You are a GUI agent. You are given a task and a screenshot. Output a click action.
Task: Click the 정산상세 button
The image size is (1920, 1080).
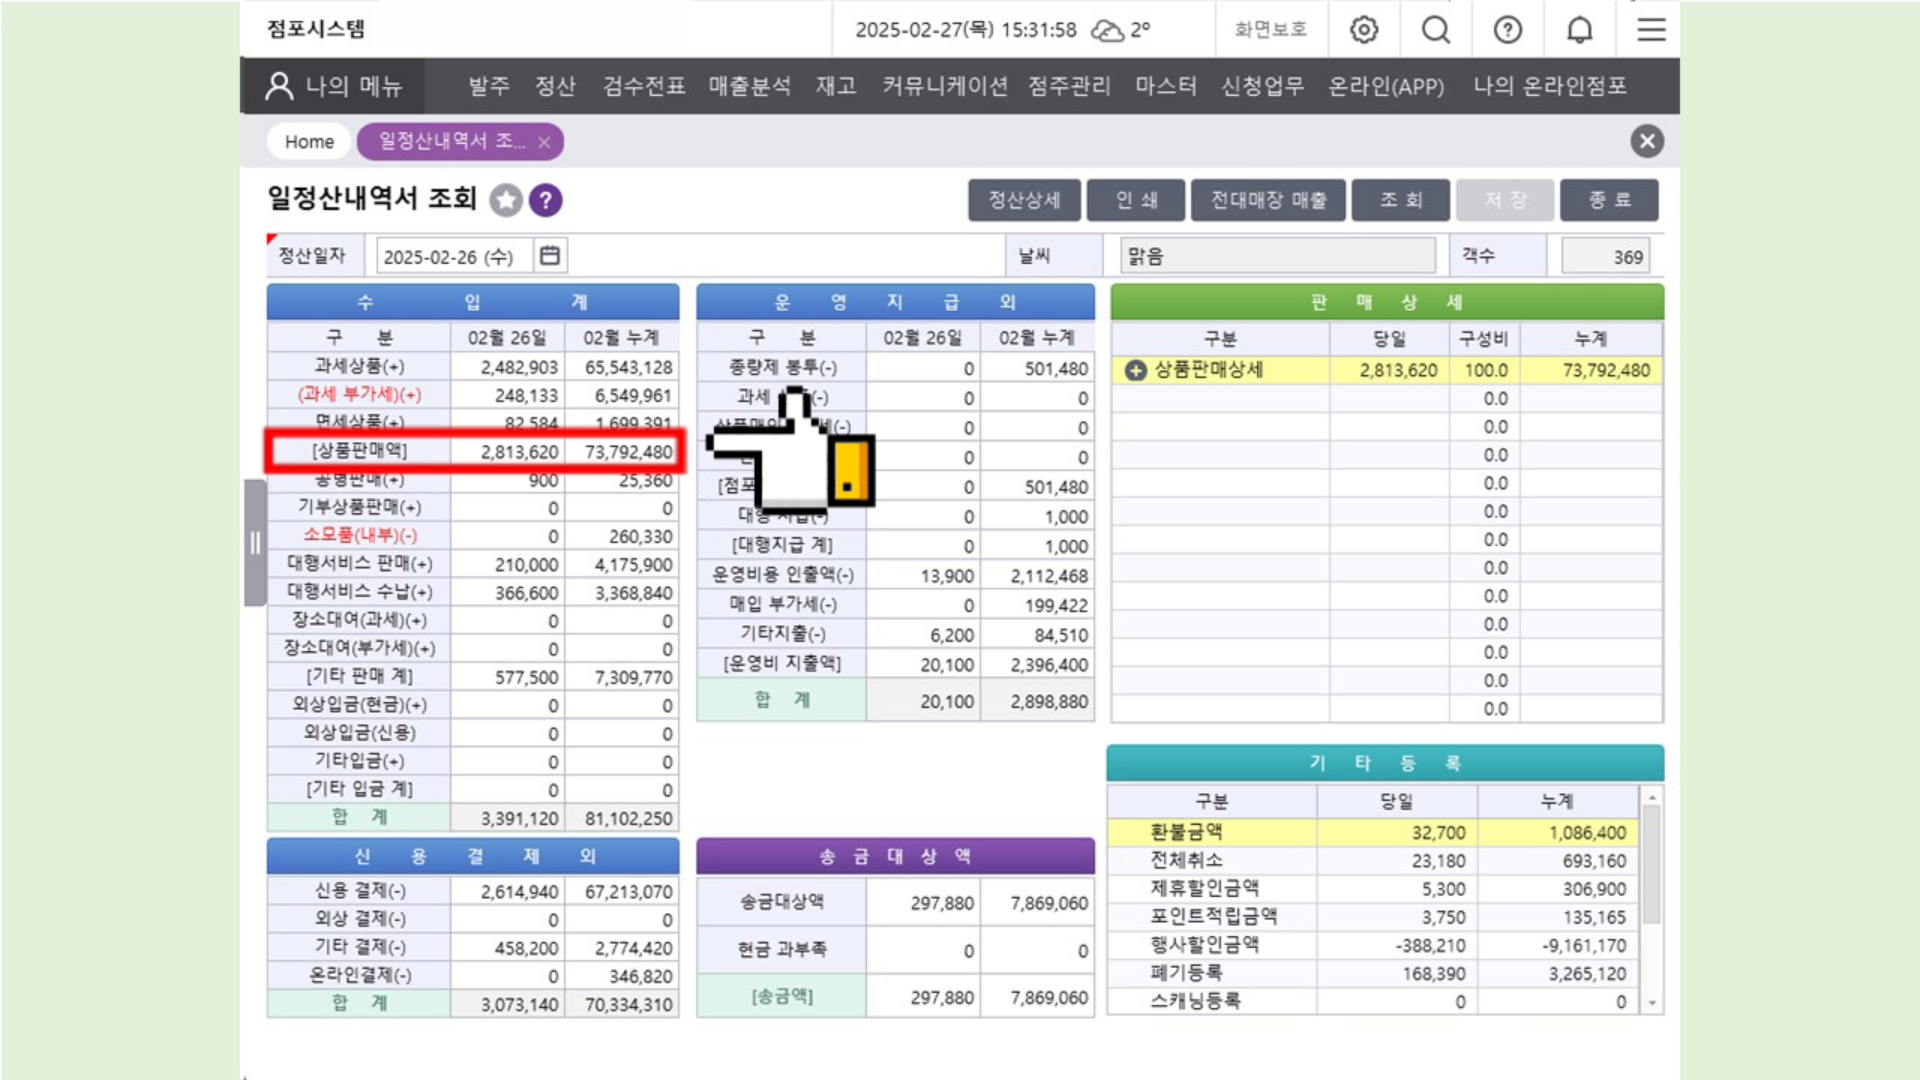tap(1024, 200)
